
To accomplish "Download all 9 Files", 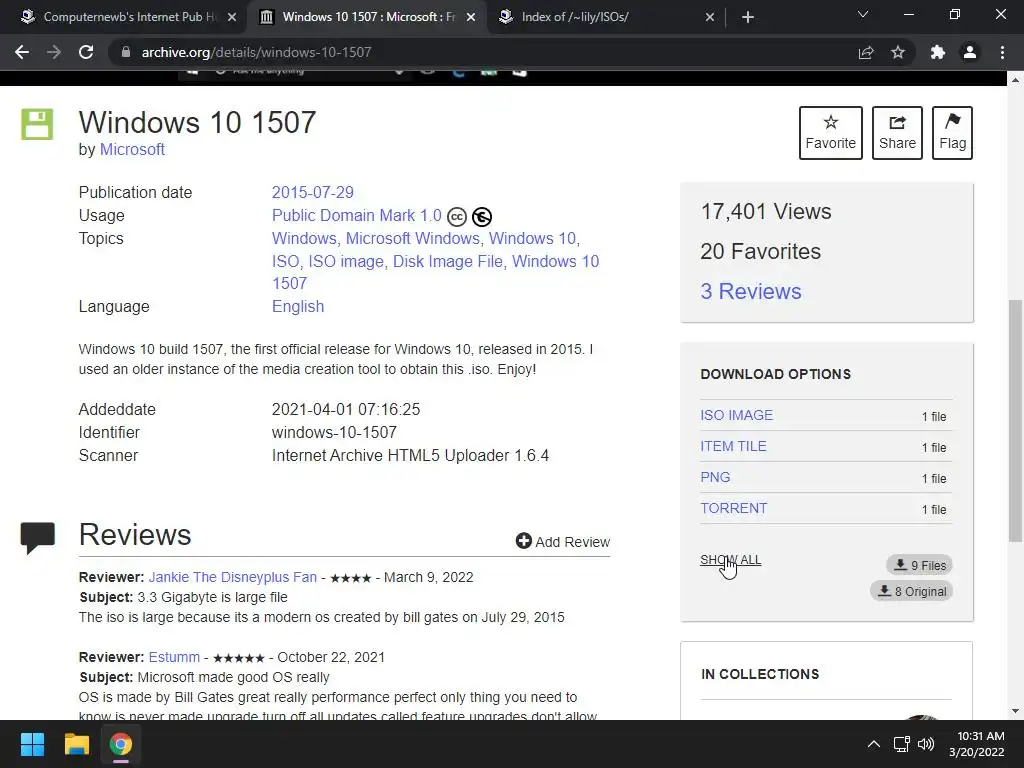I will pos(920,565).
